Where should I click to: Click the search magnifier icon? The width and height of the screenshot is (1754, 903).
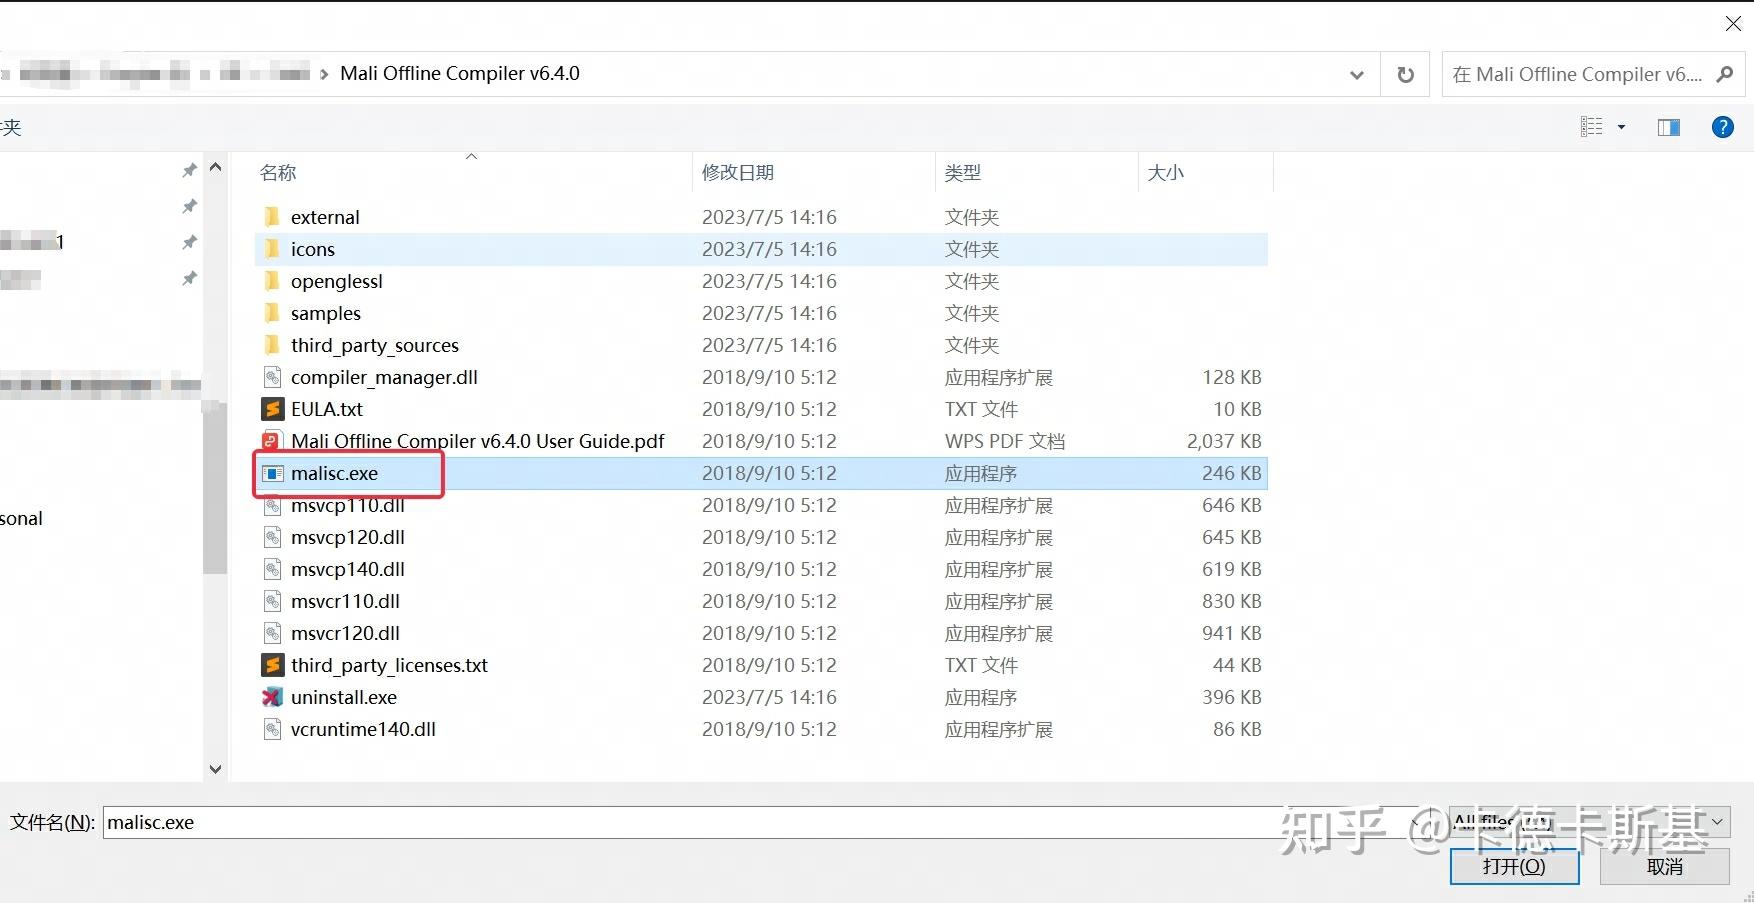pyautogui.click(x=1724, y=74)
